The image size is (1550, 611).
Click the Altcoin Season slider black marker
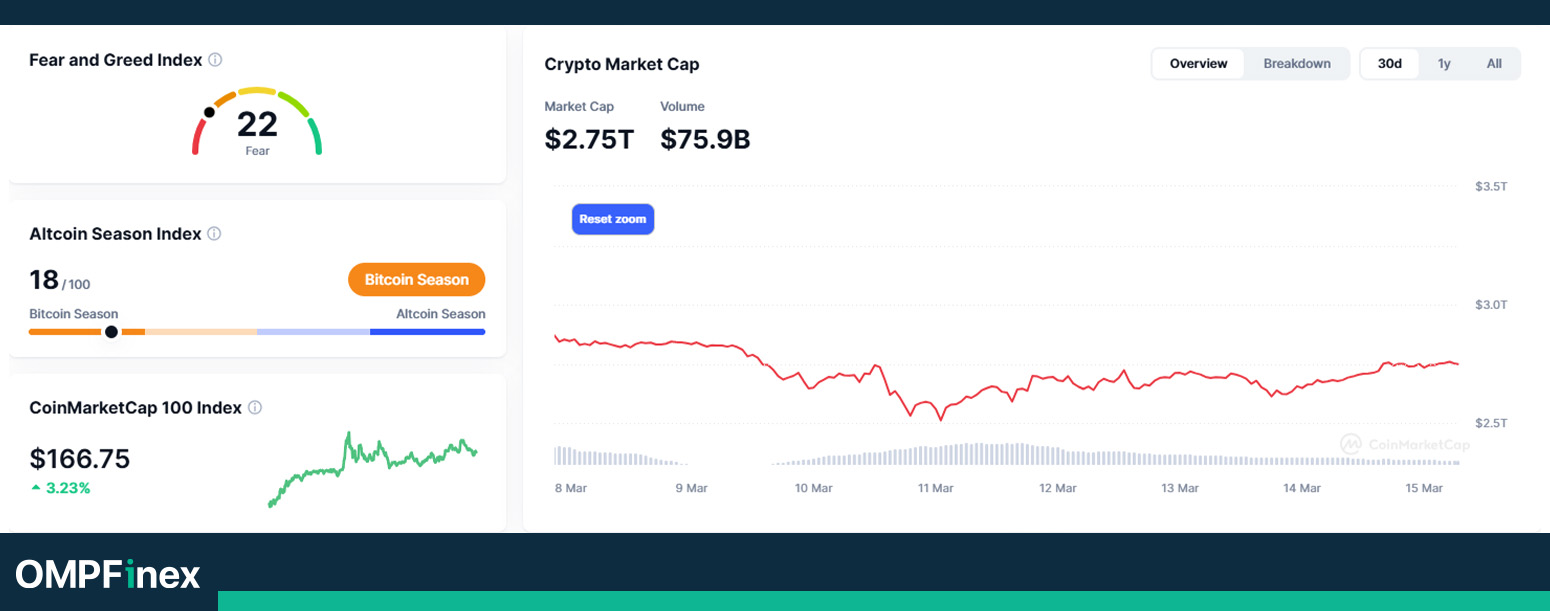111,332
